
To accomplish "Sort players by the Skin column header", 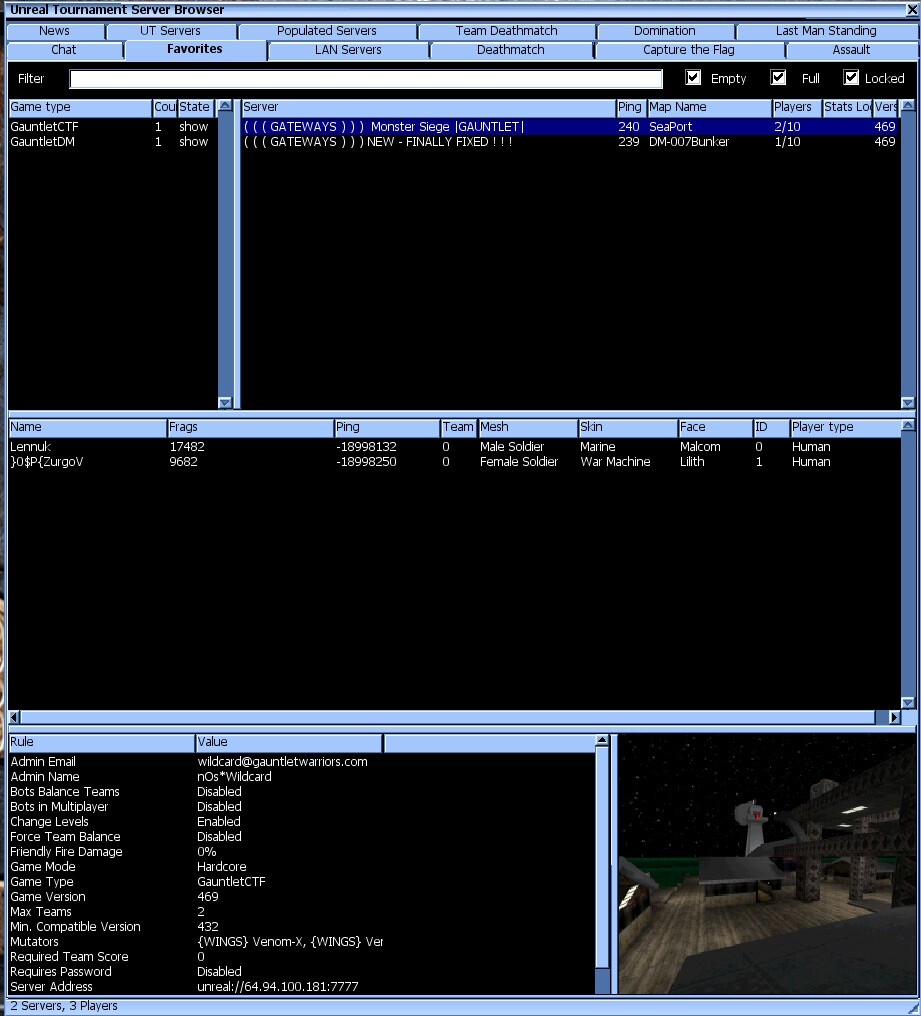I will point(627,427).
